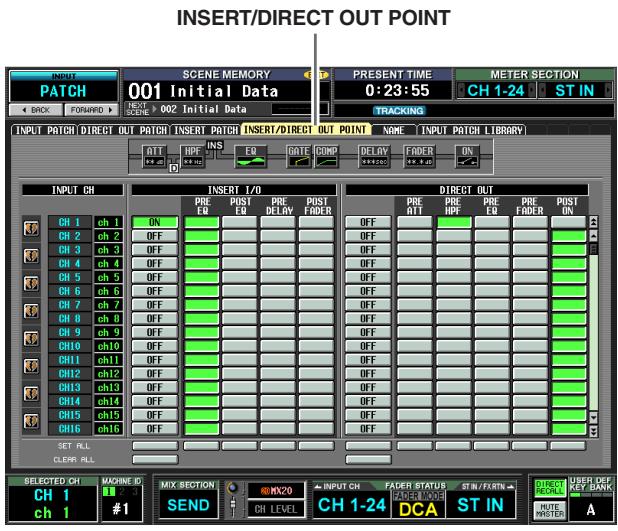Image resolution: width=618 pixels, height=531 pixels.
Task: Click the BACK navigation button
Action: 36,110
